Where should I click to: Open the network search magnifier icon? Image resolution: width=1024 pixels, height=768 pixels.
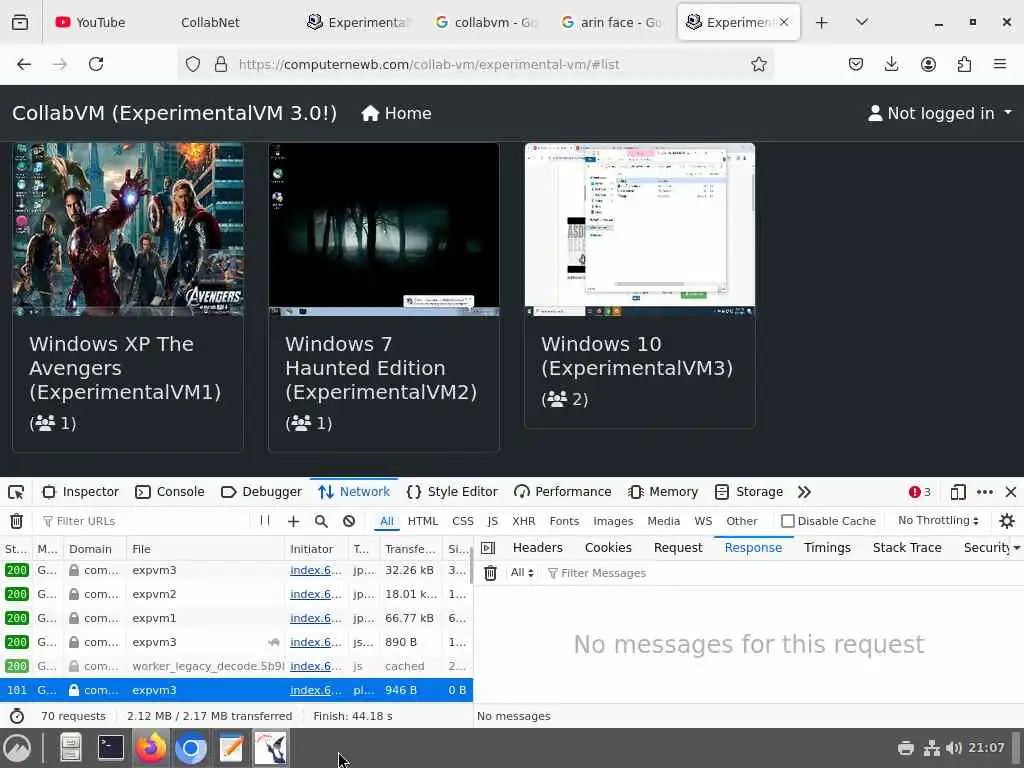pos(321,520)
